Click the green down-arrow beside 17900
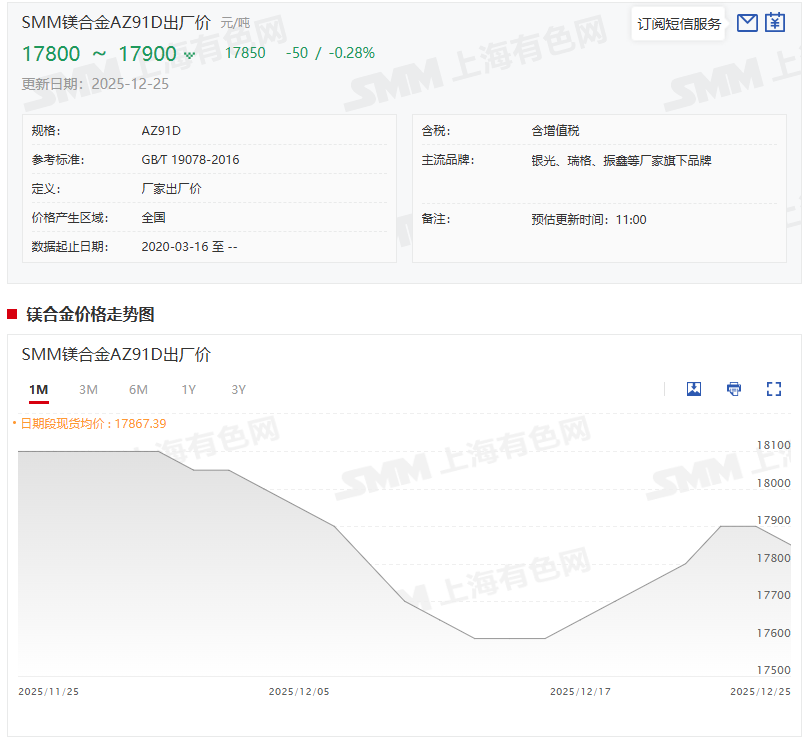This screenshot has width=805, height=744. (190, 55)
